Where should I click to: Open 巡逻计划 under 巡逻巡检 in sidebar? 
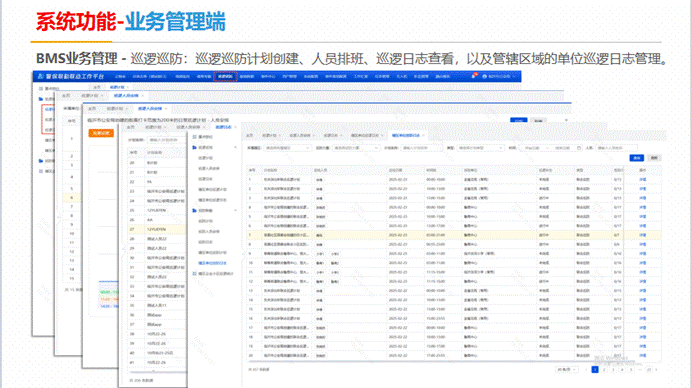205,158
